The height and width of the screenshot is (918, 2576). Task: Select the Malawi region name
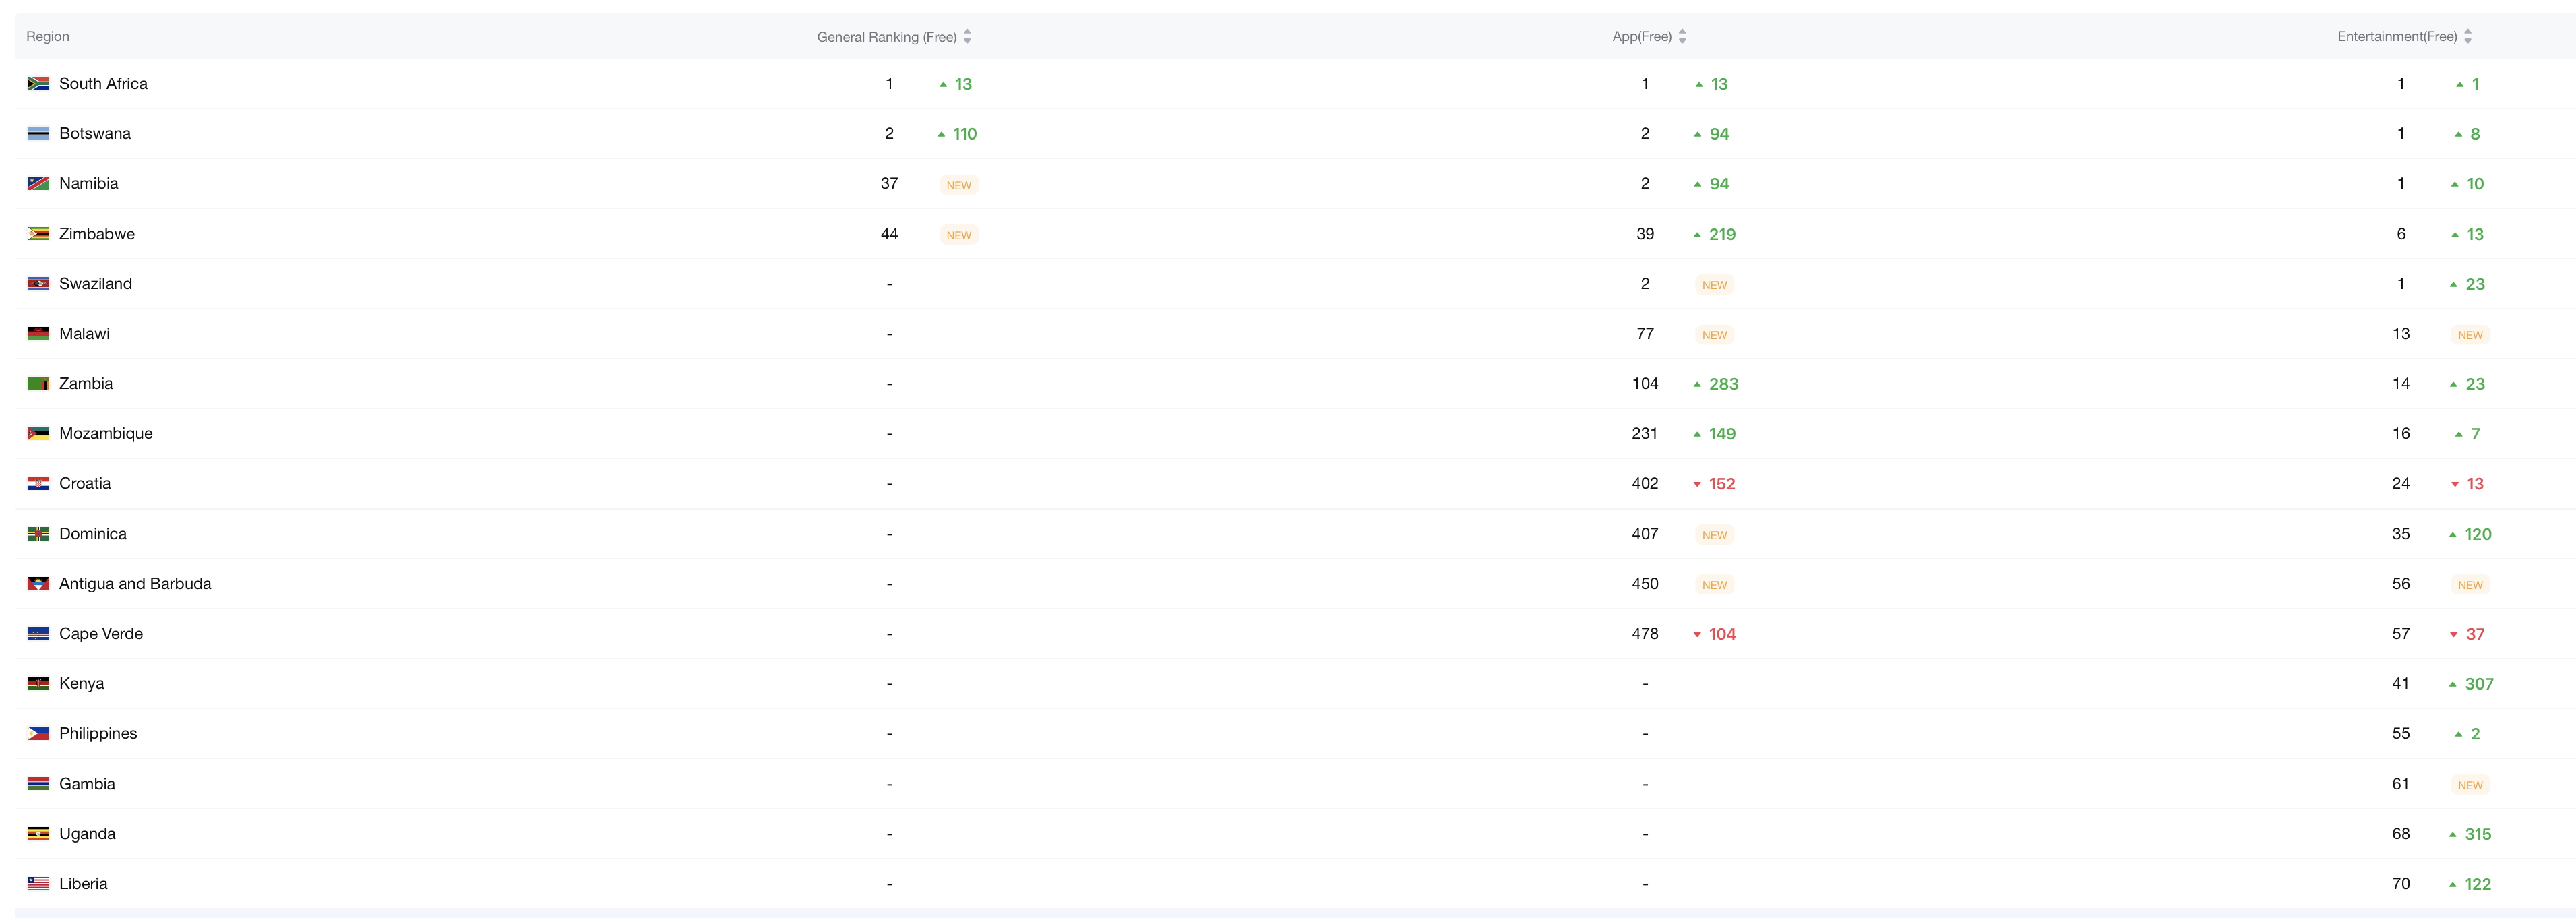click(85, 334)
